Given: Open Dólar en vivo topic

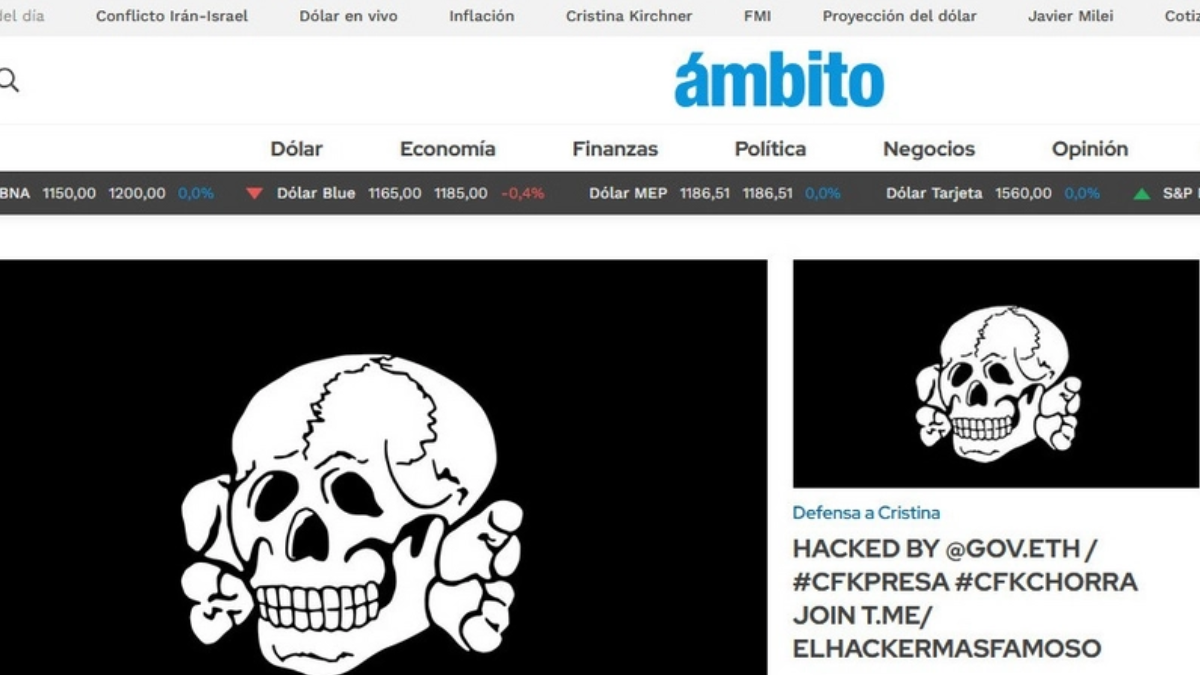Looking at the screenshot, I should coord(348,16).
